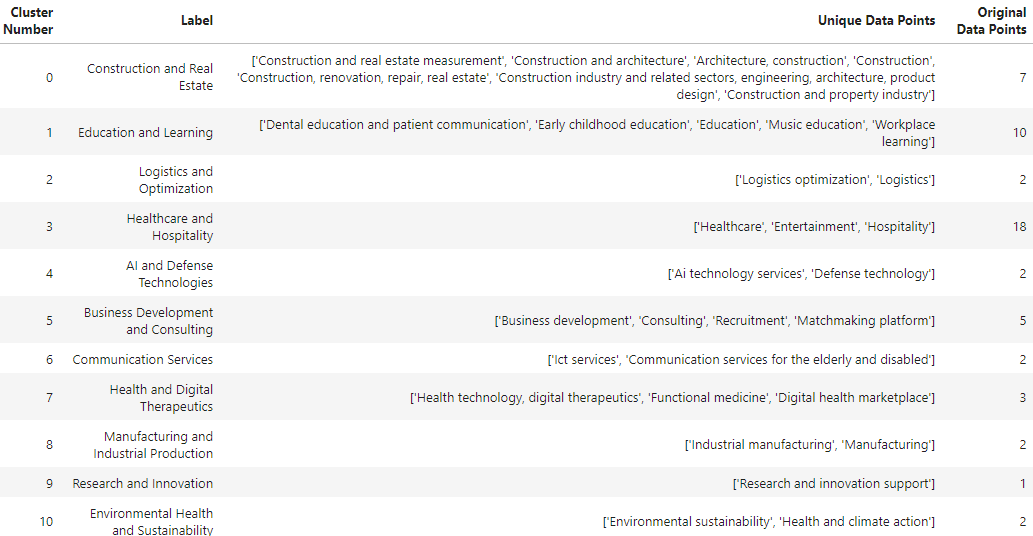Click the Unique Data Points column header
This screenshot has height=536, width=1033.
[x=876, y=21]
